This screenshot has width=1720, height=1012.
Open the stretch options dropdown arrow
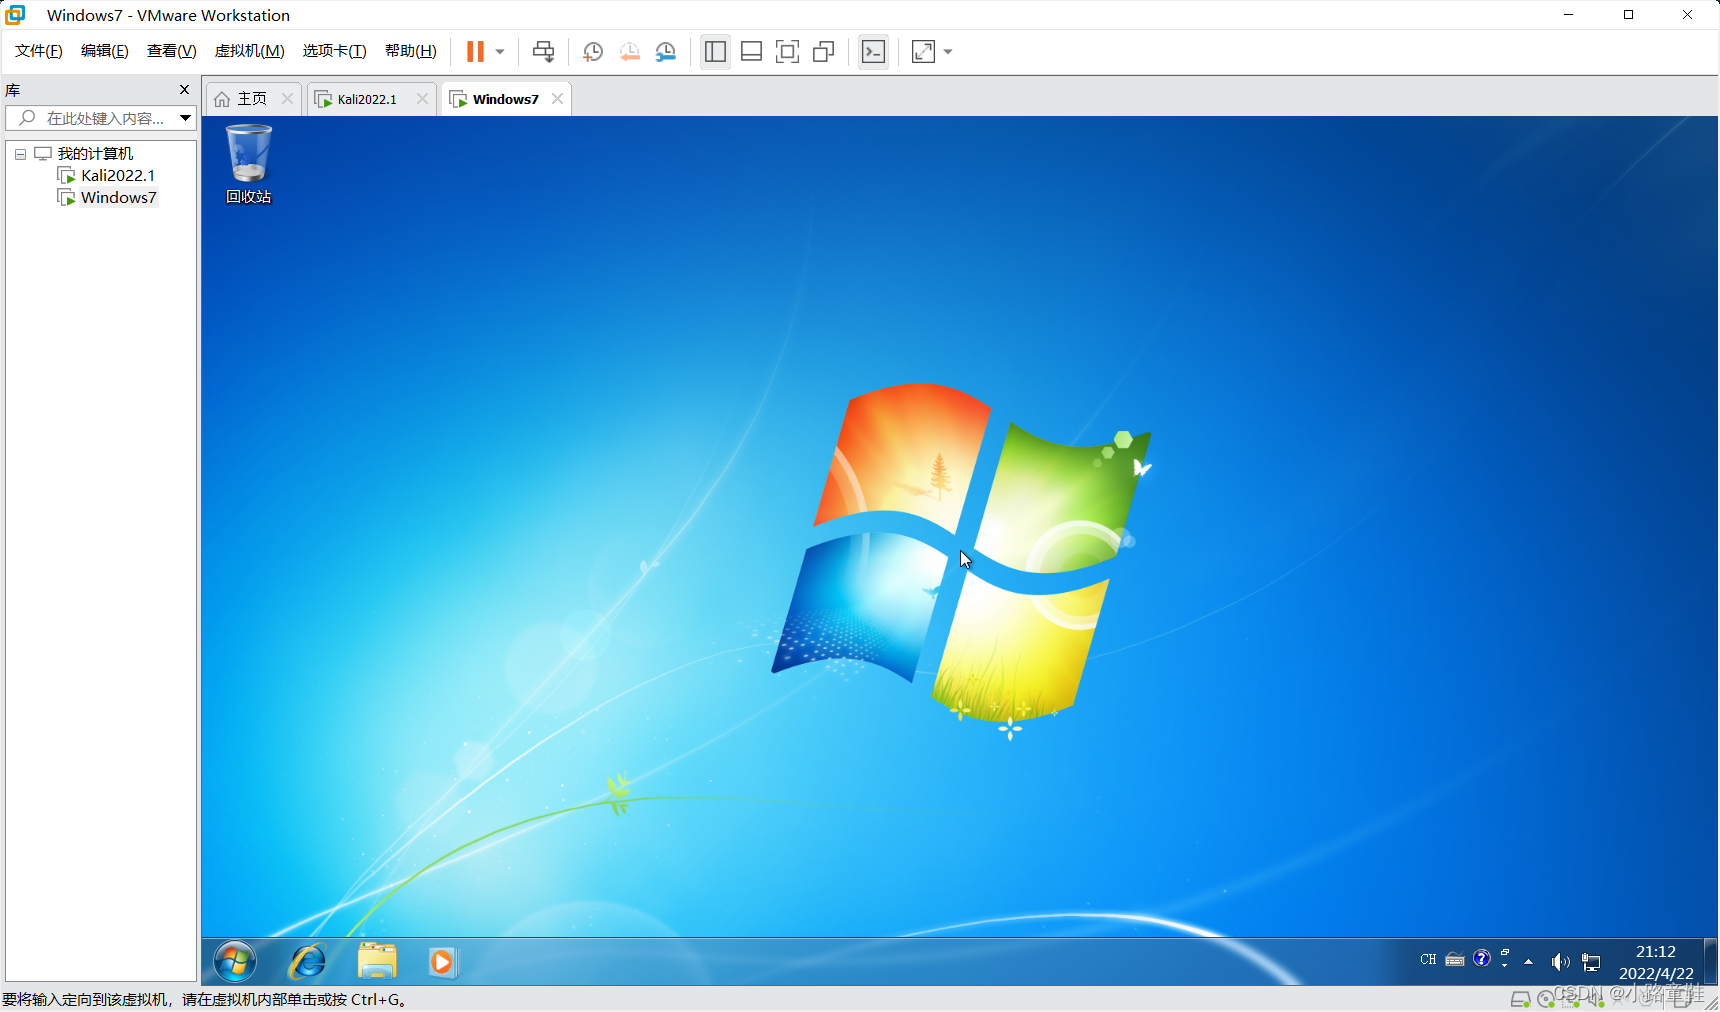[x=948, y=51]
